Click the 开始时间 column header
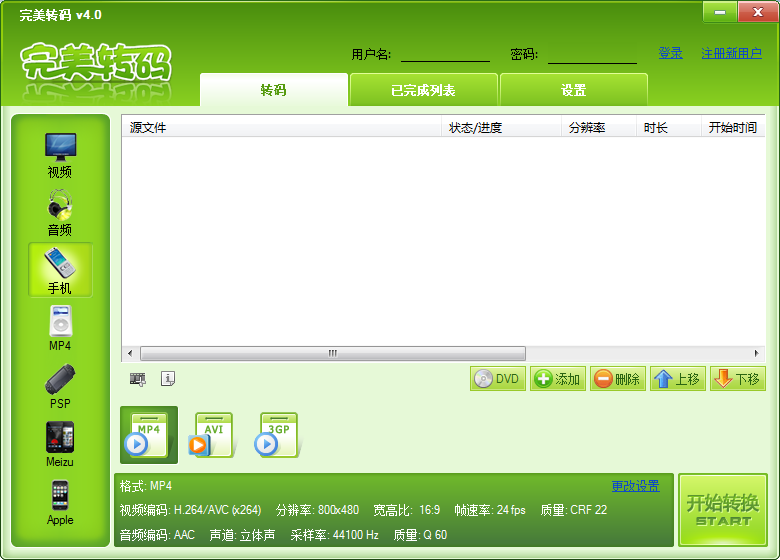Screen dimensions: 780x560 (733, 128)
